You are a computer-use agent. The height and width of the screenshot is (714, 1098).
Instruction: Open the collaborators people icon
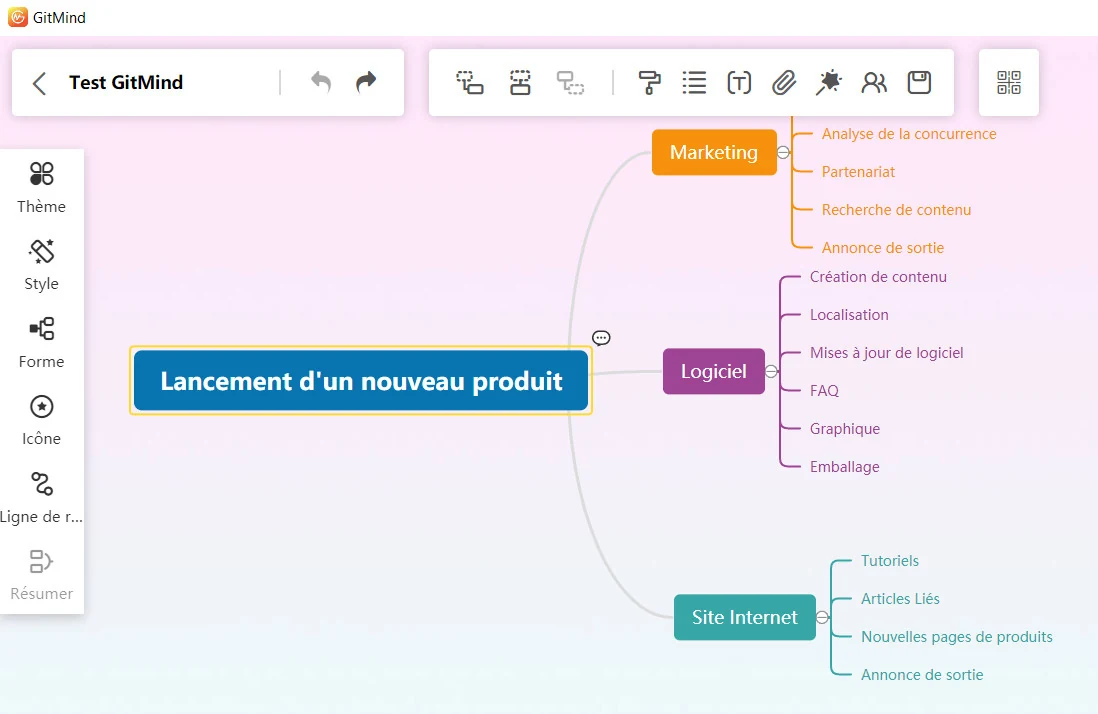(x=874, y=83)
